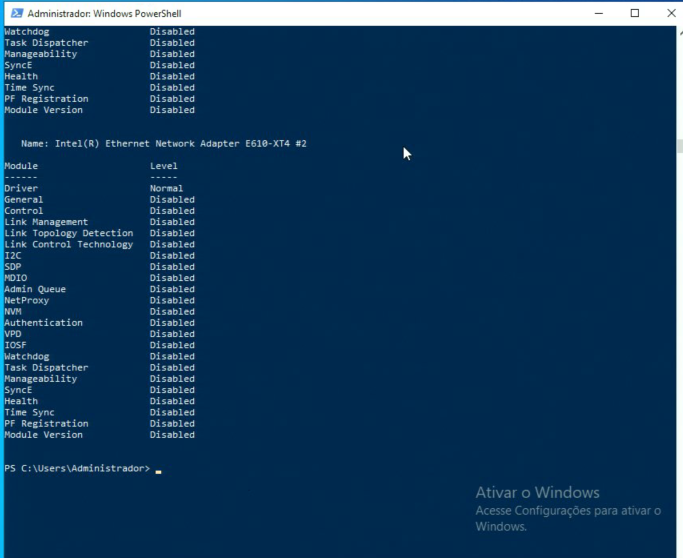Click the 'Ativar o Windows' watermark text

[537, 492]
